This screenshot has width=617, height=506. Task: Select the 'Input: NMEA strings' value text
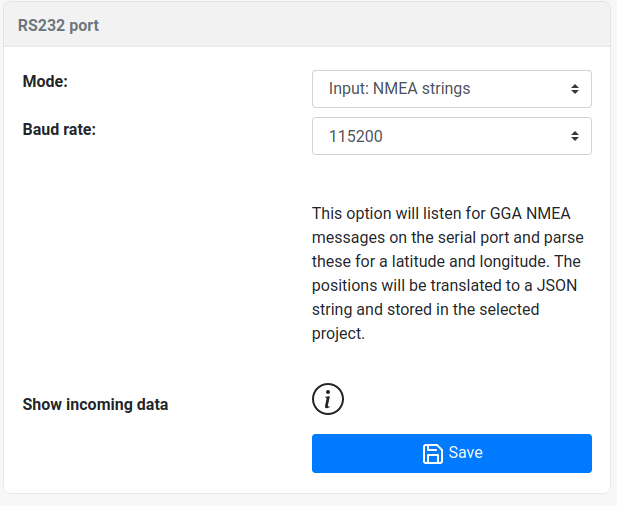399,89
